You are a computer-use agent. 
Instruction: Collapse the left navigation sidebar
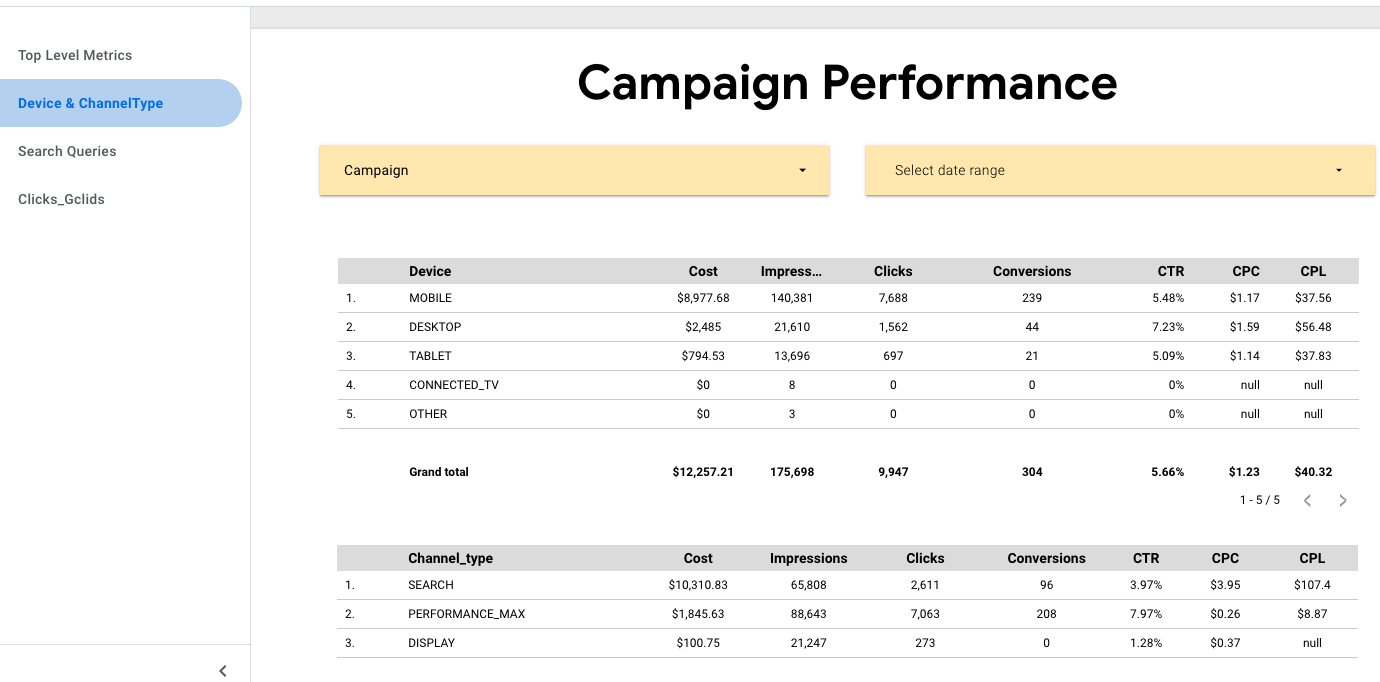click(x=223, y=671)
